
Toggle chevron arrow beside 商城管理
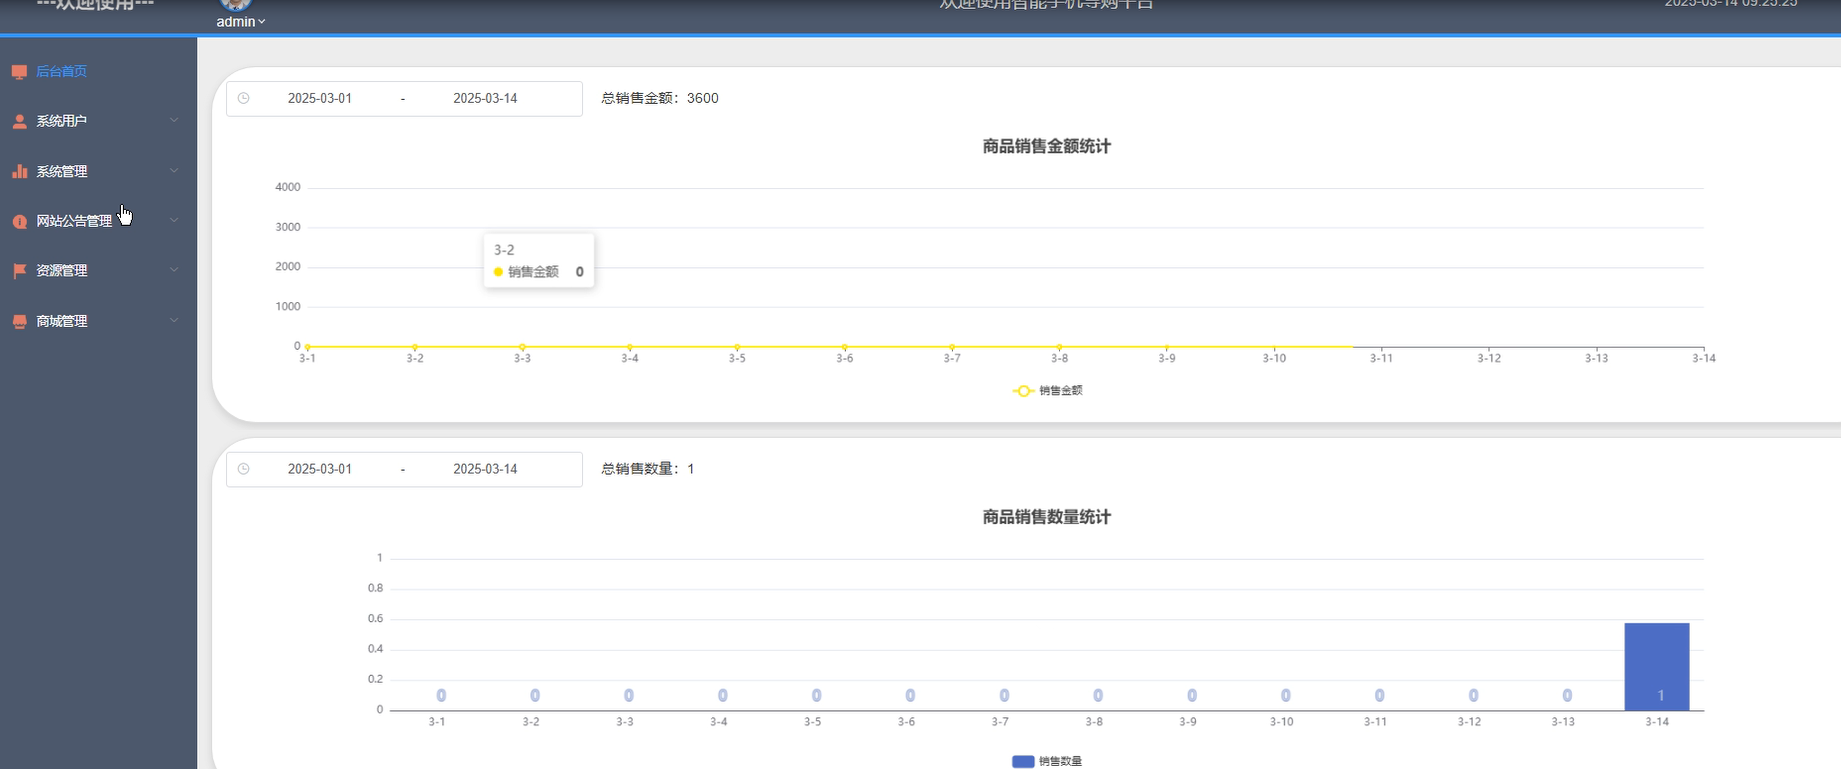[174, 320]
